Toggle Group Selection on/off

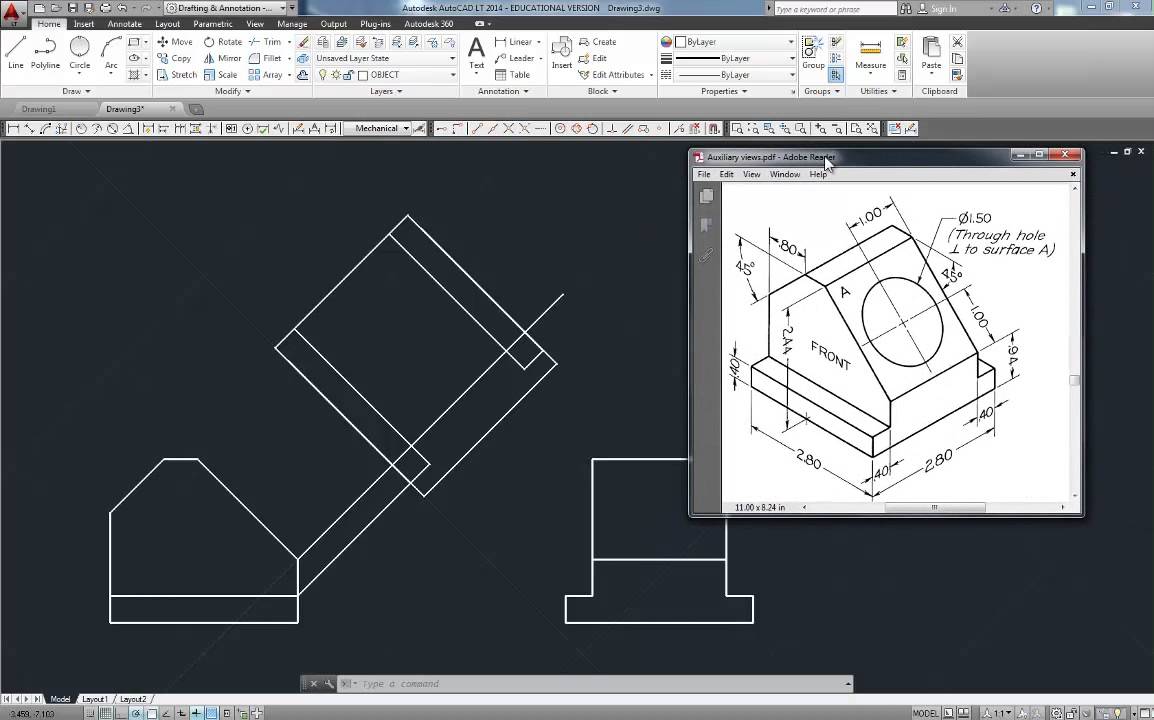835,75
